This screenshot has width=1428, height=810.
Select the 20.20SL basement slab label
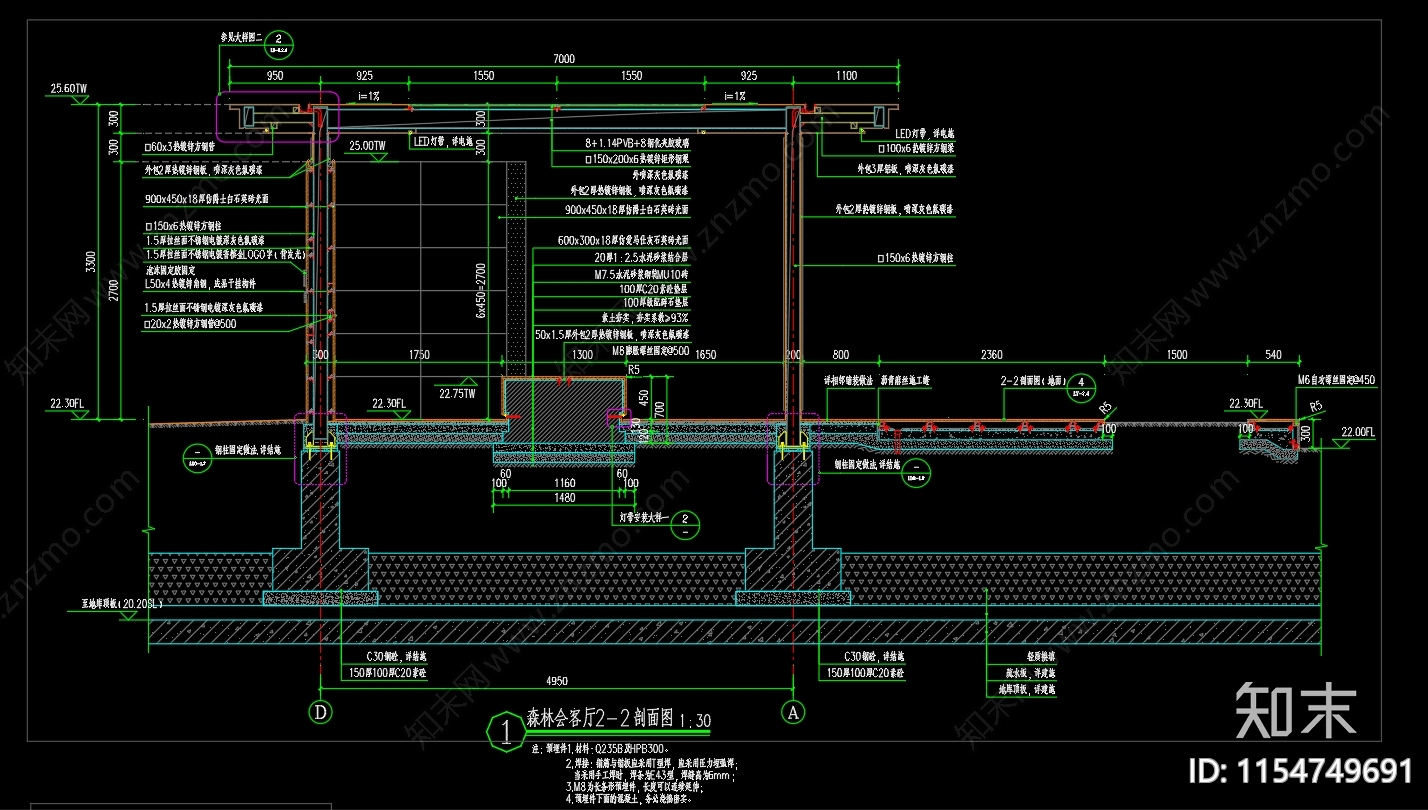point(121,606)
